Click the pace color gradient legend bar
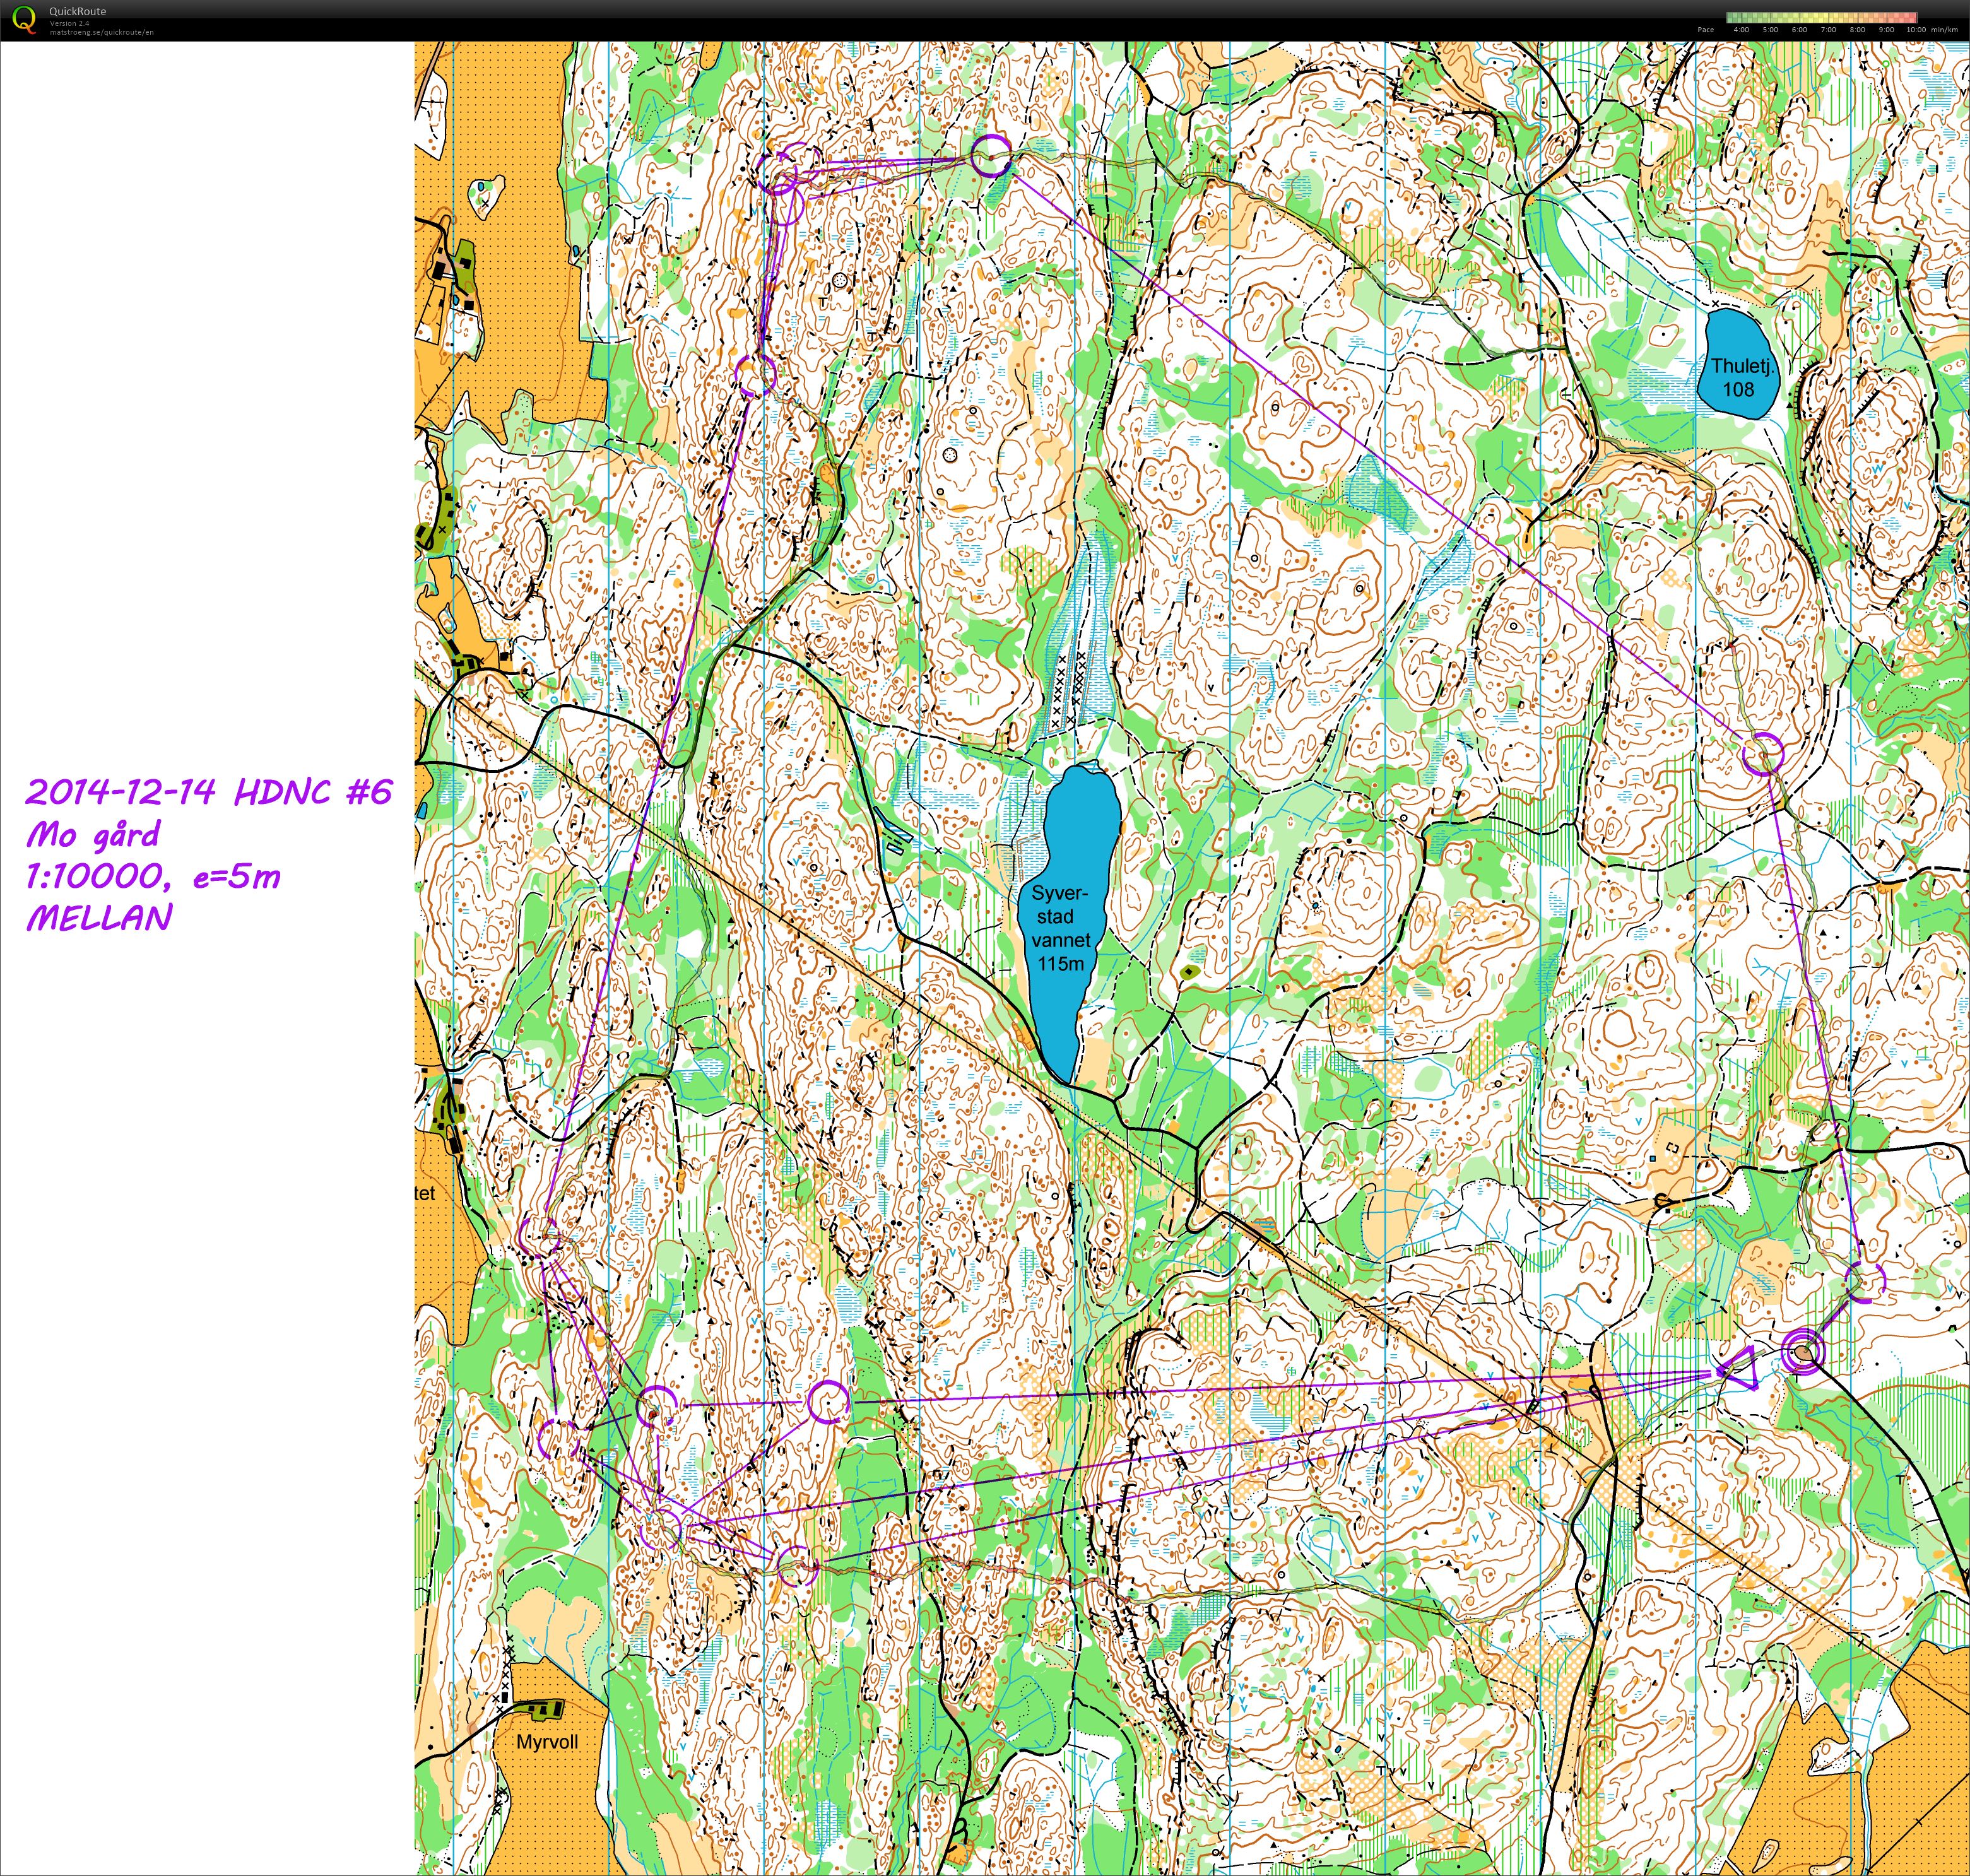Screen dimensions: 1970x1876 click(x=1821, y=17)
